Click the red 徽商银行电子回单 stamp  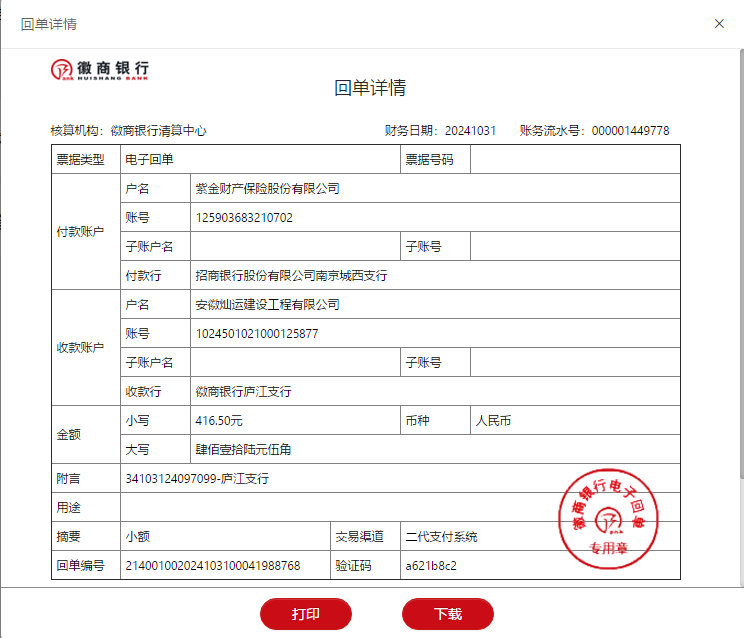(606, 517)
